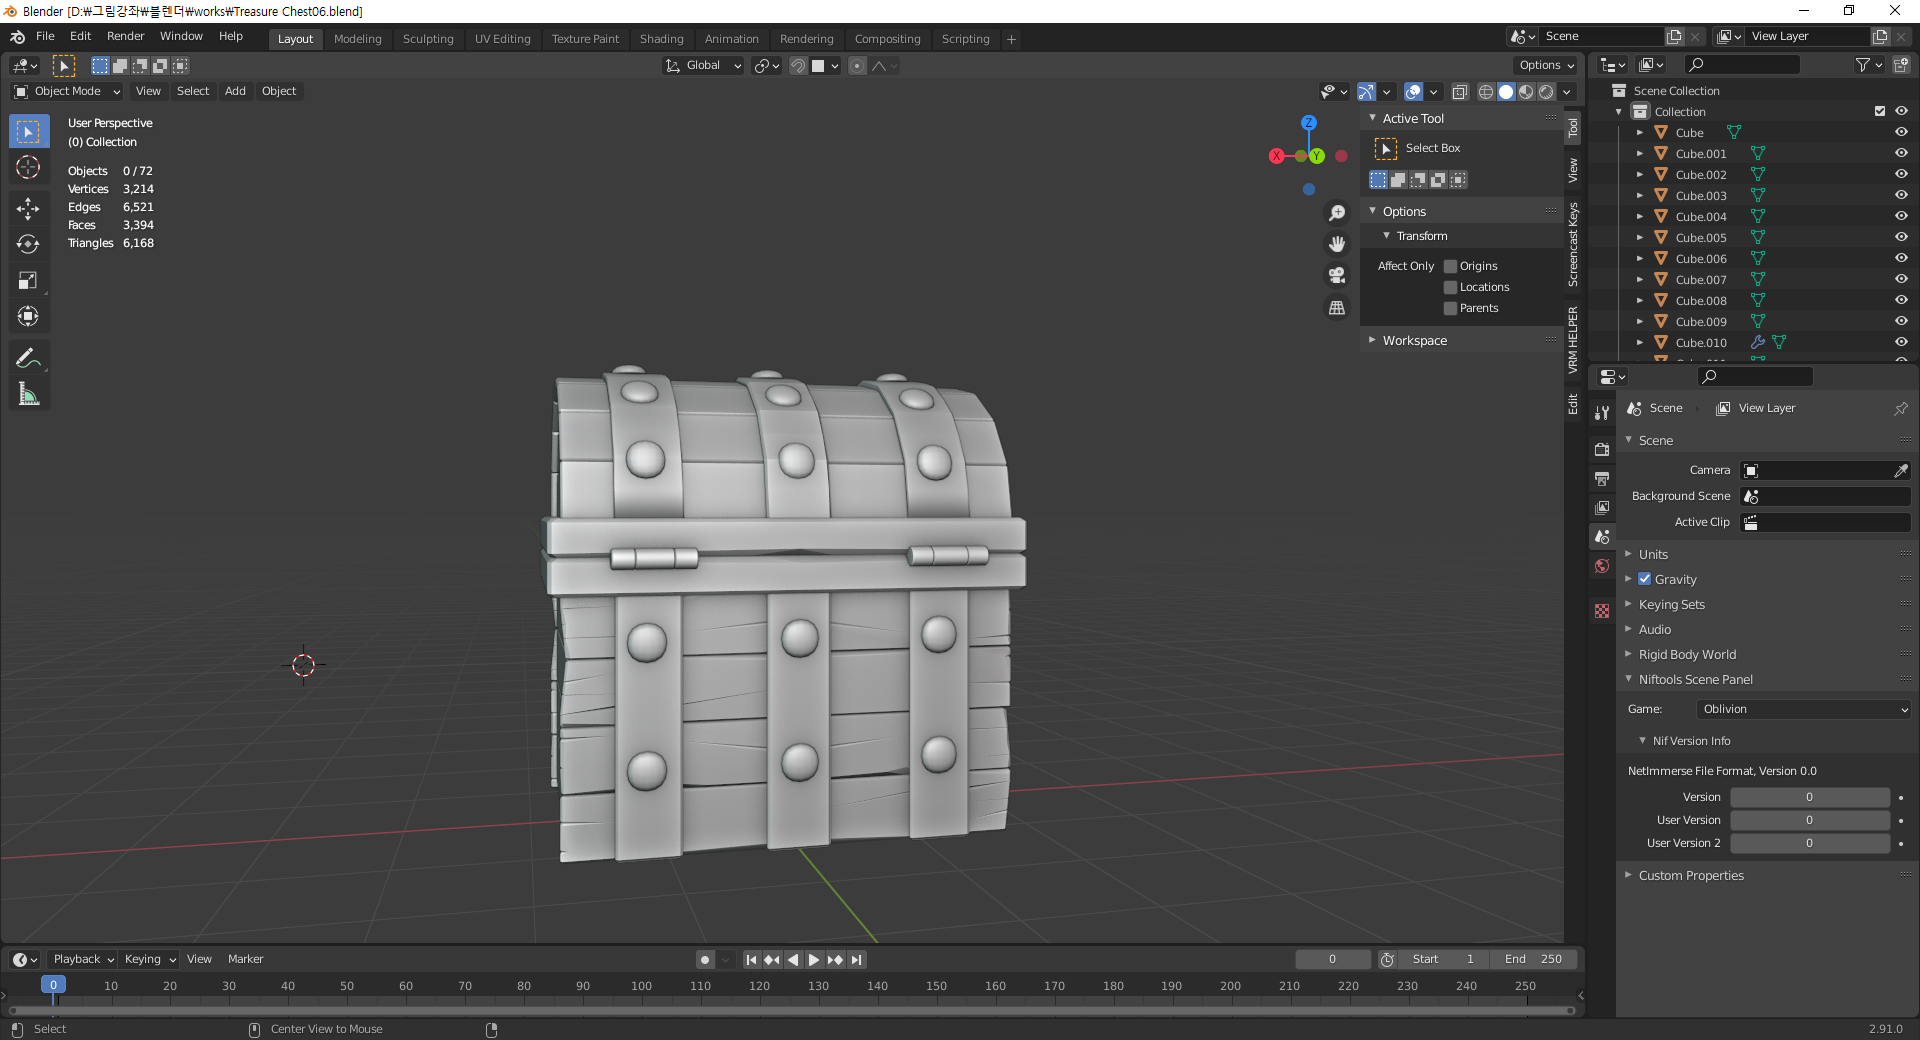1920x1040 pixels.
Task: Open the Playback popover in timeline
Action: pos(83,959)
